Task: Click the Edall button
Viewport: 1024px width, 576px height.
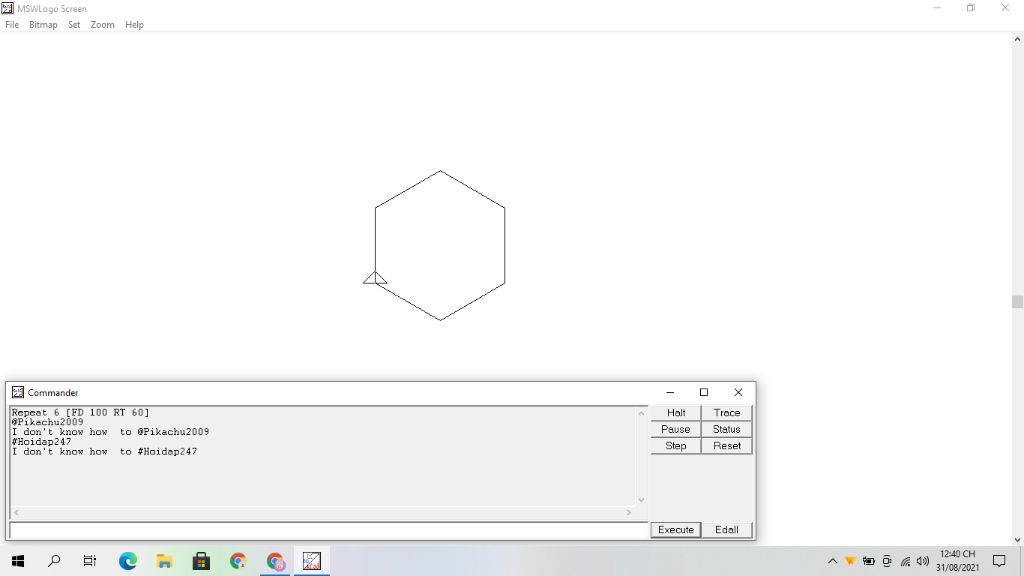Action: click(x=726, y=530)
